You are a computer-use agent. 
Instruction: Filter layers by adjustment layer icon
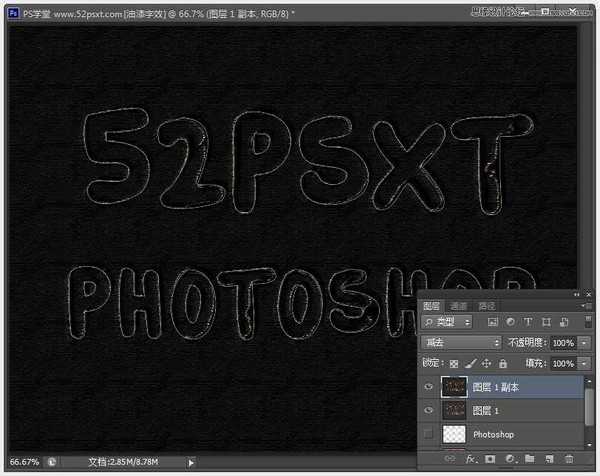pyautogui.click(x=510, y=322)
